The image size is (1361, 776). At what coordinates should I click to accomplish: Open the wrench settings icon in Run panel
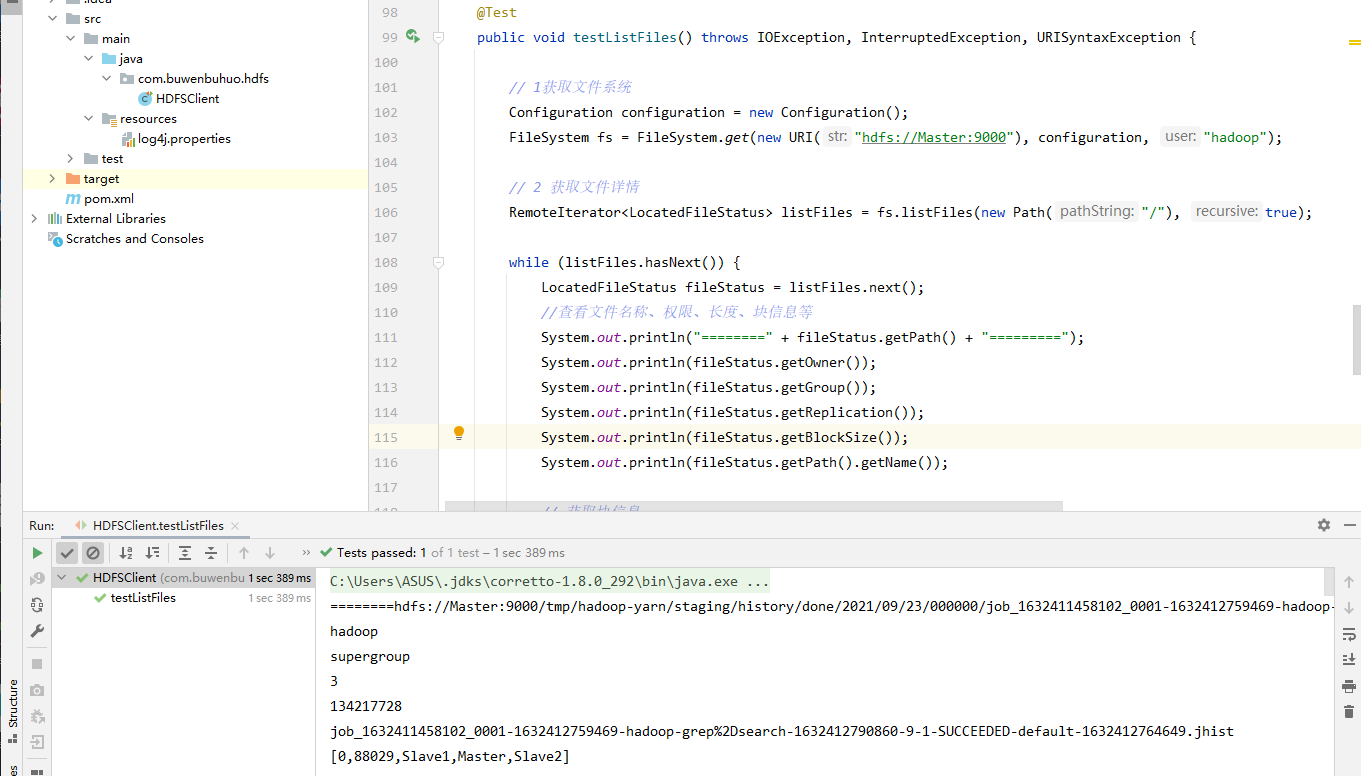[37, 631]
